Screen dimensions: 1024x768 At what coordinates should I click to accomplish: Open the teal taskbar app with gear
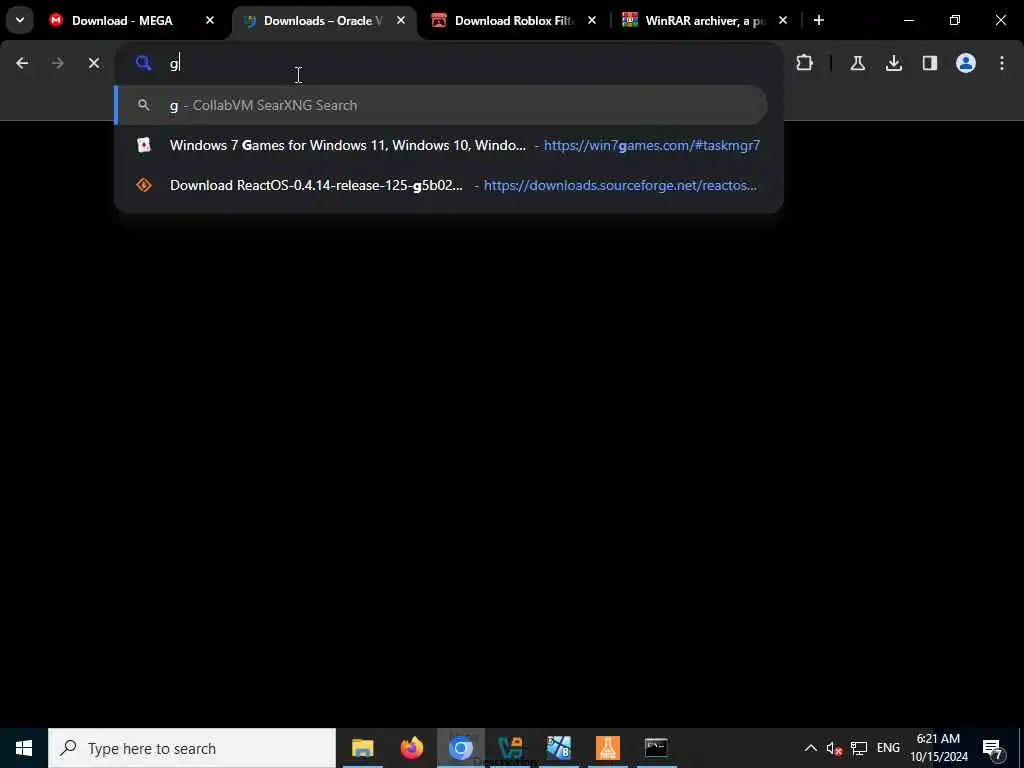click(x=510, y=748)
